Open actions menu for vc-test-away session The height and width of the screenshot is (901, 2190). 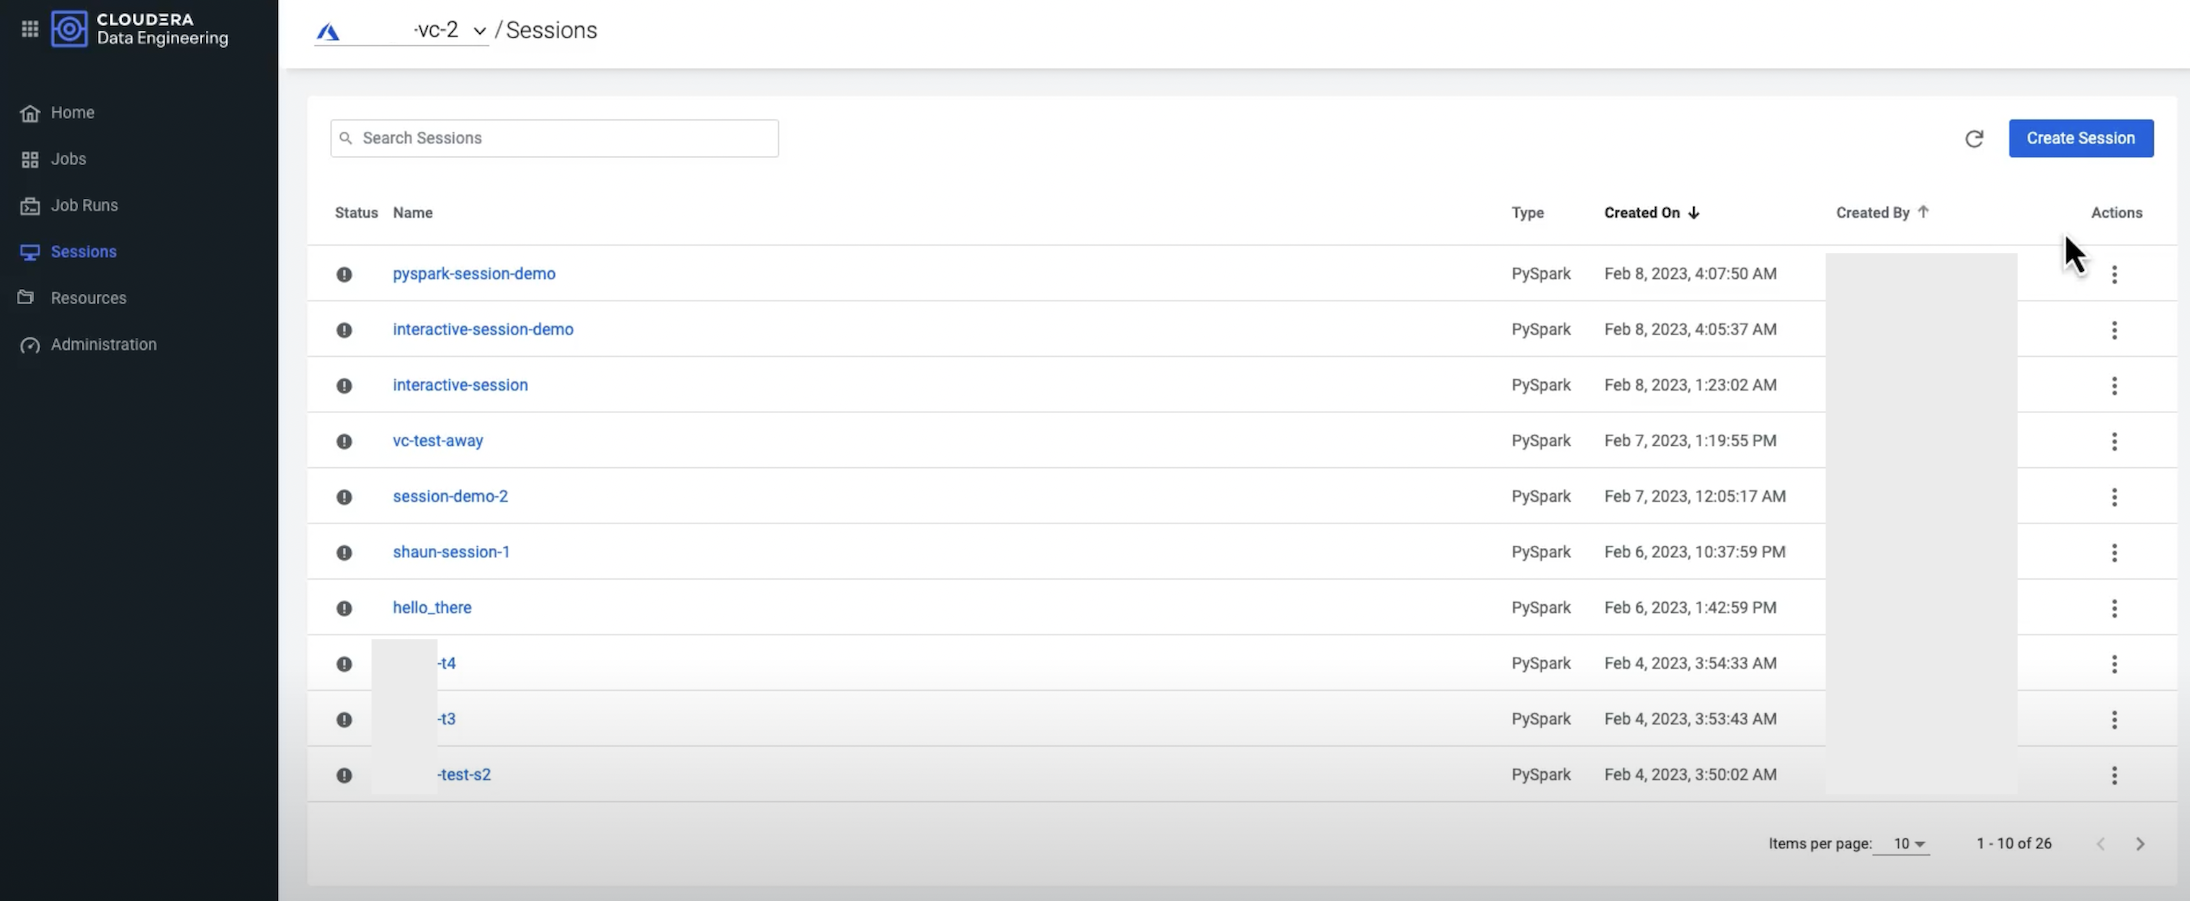click(2114, 441)
